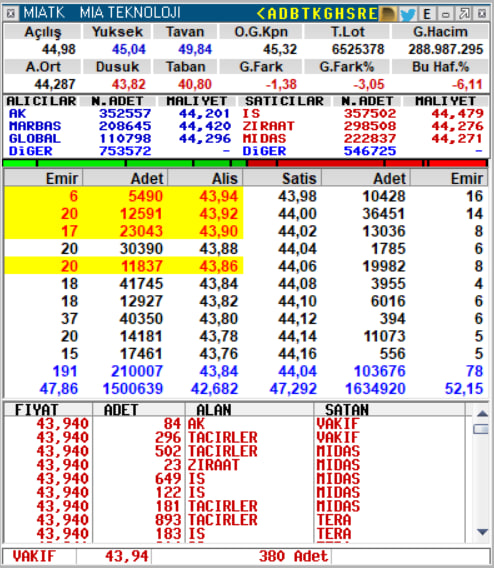
Task: Click the Dusuk header cell
Action: coord(117,67)
